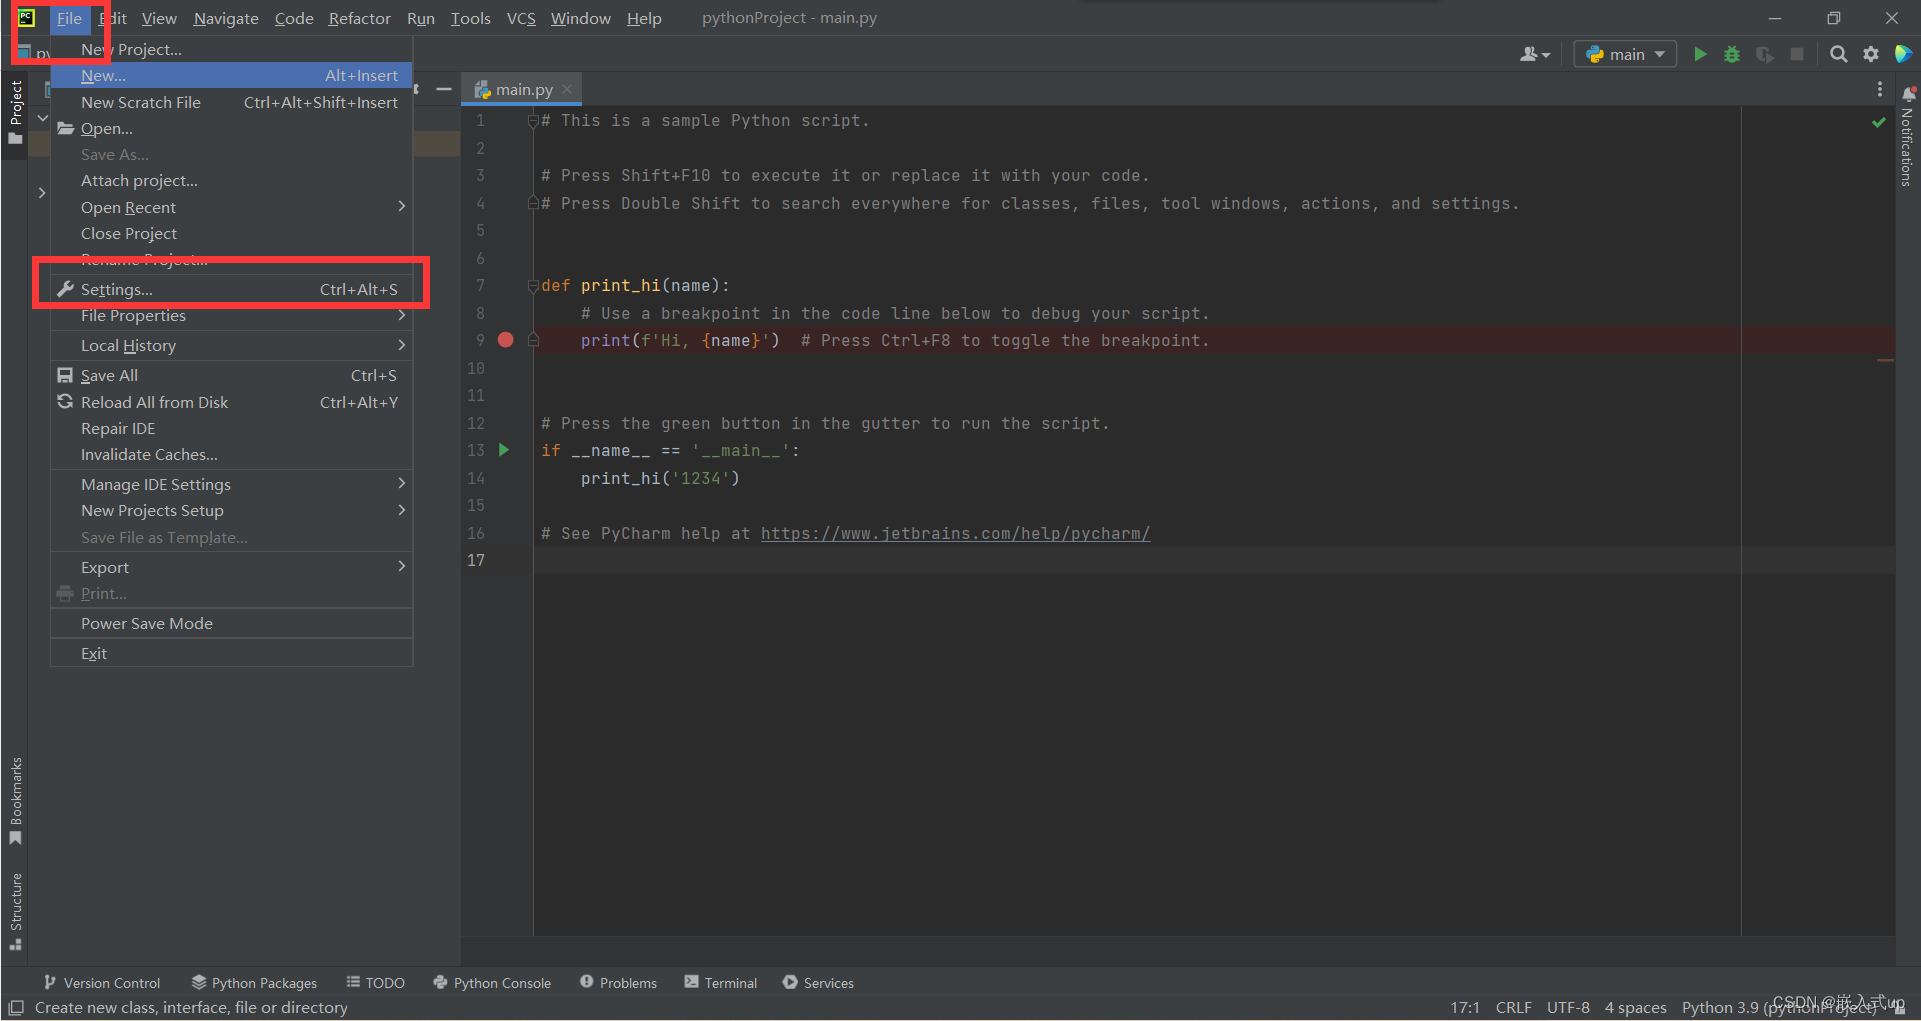
Task: Change CRLF line separator in status bar
Action: (1513, 1007)
